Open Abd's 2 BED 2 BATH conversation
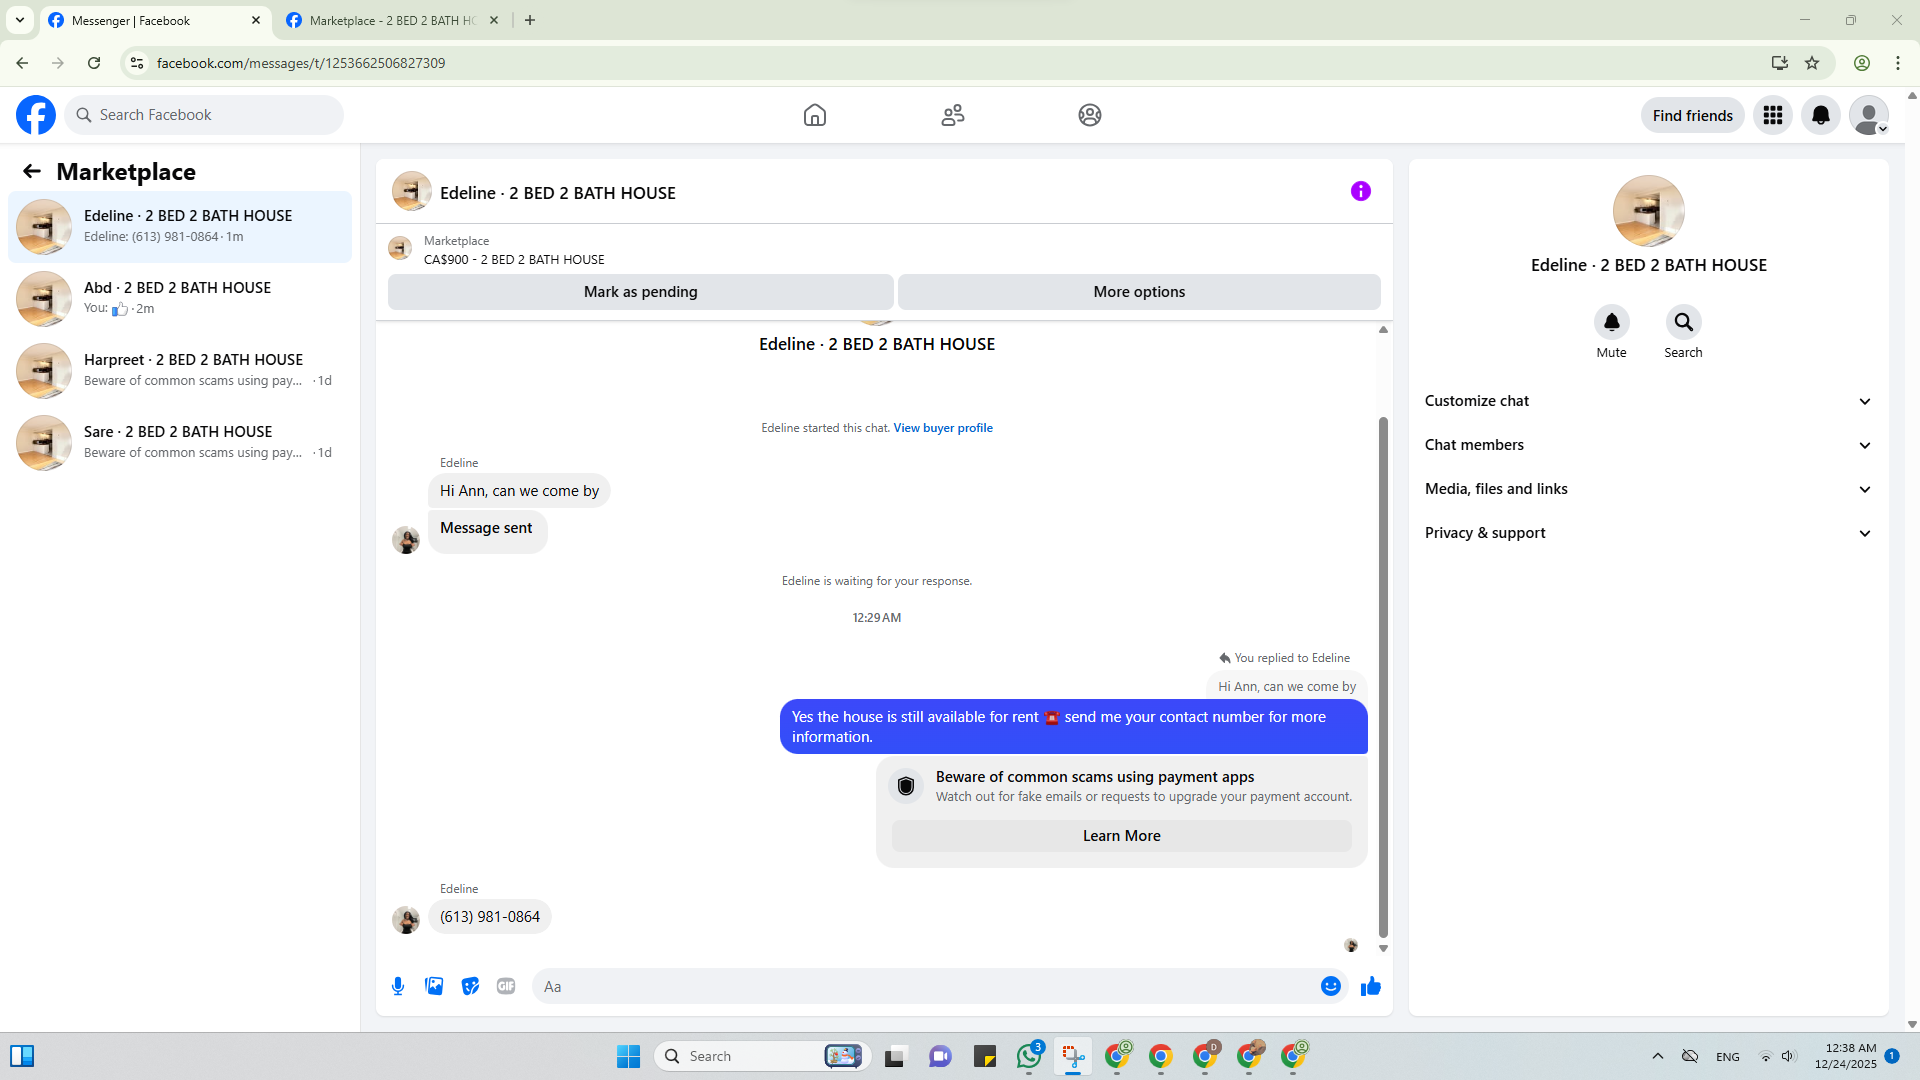The image size is (1920, 1080). pos(180,298)
